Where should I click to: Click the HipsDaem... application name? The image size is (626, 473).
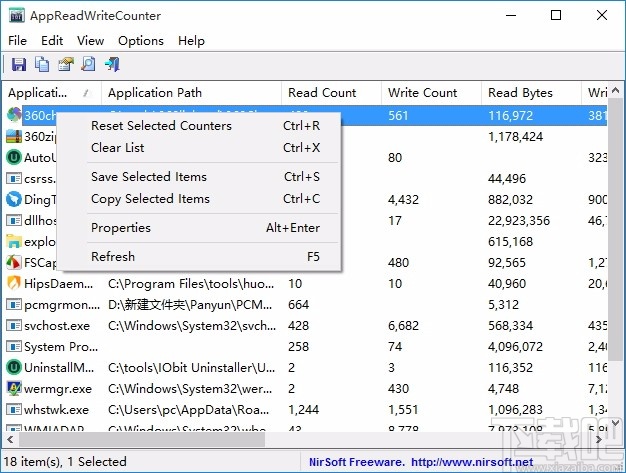click(59, 284)
